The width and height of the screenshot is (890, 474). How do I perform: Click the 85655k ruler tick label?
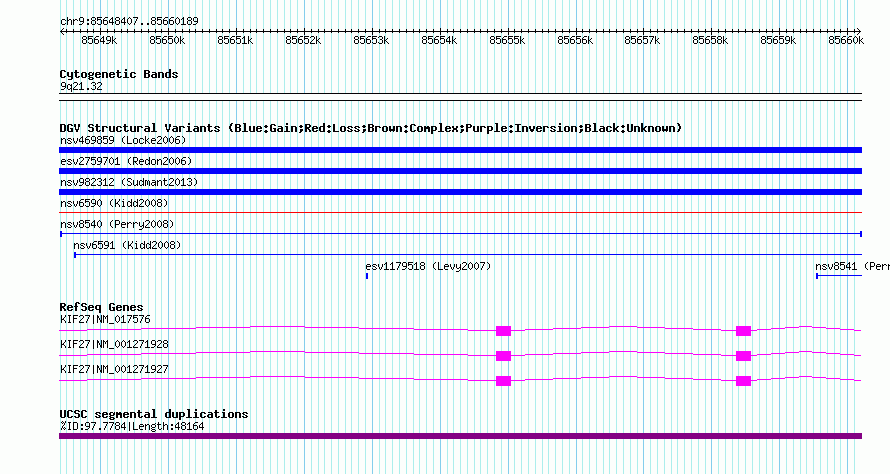(x=507, y=40)
